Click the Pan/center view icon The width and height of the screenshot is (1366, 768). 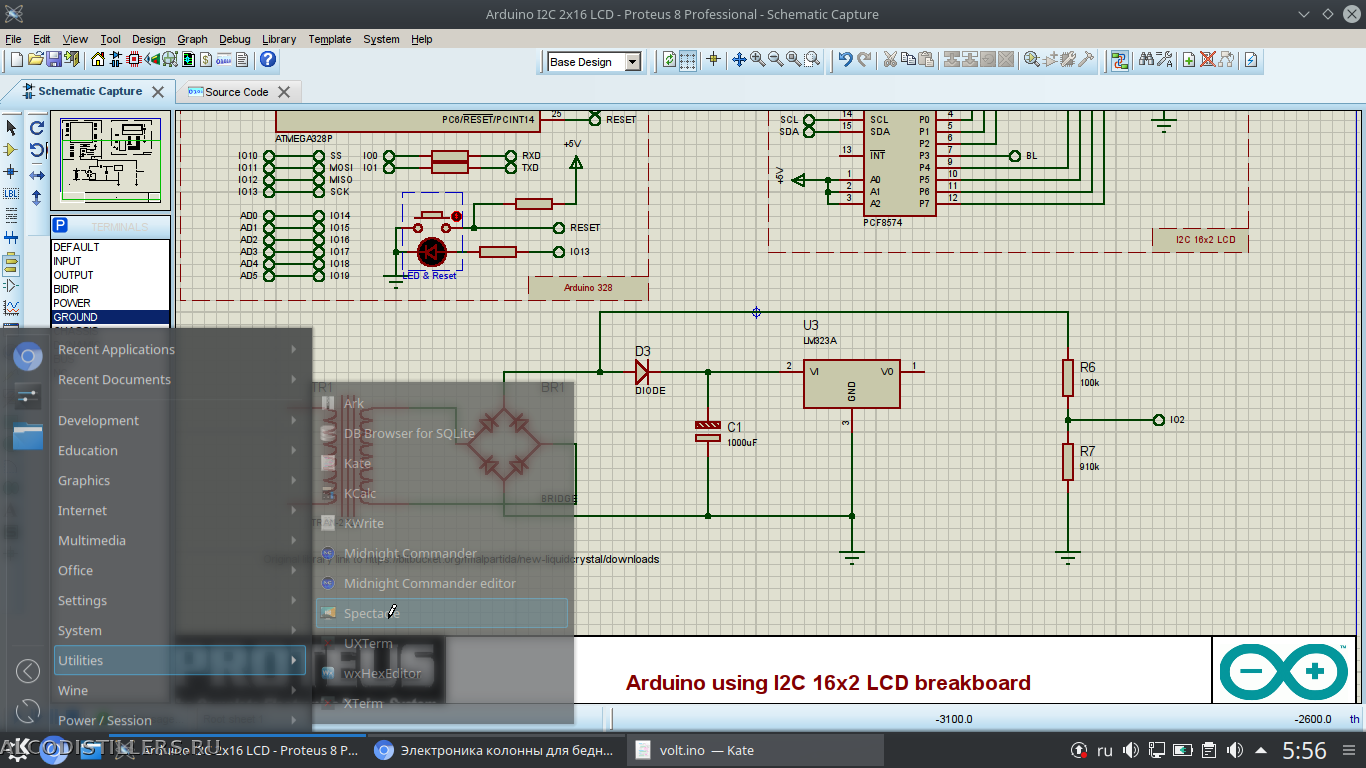(739, 60)
